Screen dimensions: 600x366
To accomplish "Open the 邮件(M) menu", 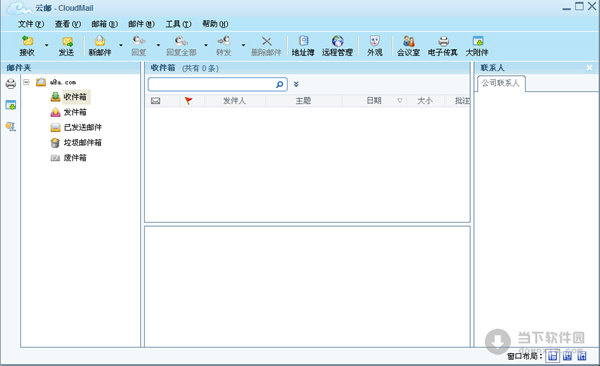I will [x=142, y=24].
